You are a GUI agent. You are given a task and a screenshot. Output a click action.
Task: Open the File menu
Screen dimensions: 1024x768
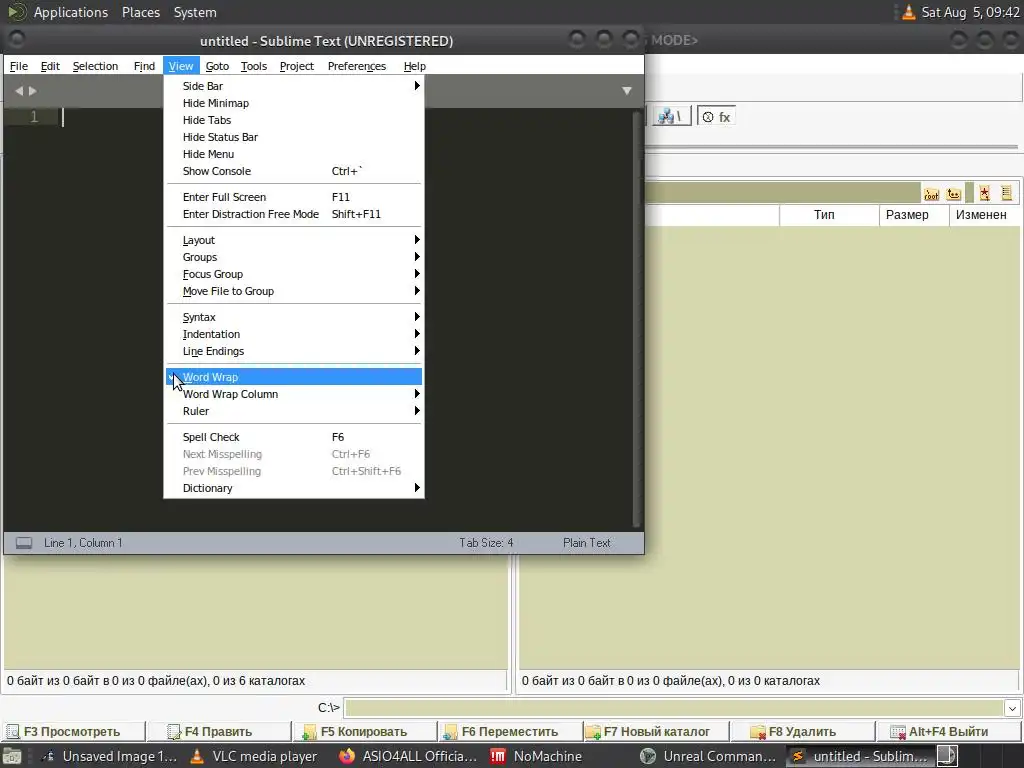click(19, 66)
